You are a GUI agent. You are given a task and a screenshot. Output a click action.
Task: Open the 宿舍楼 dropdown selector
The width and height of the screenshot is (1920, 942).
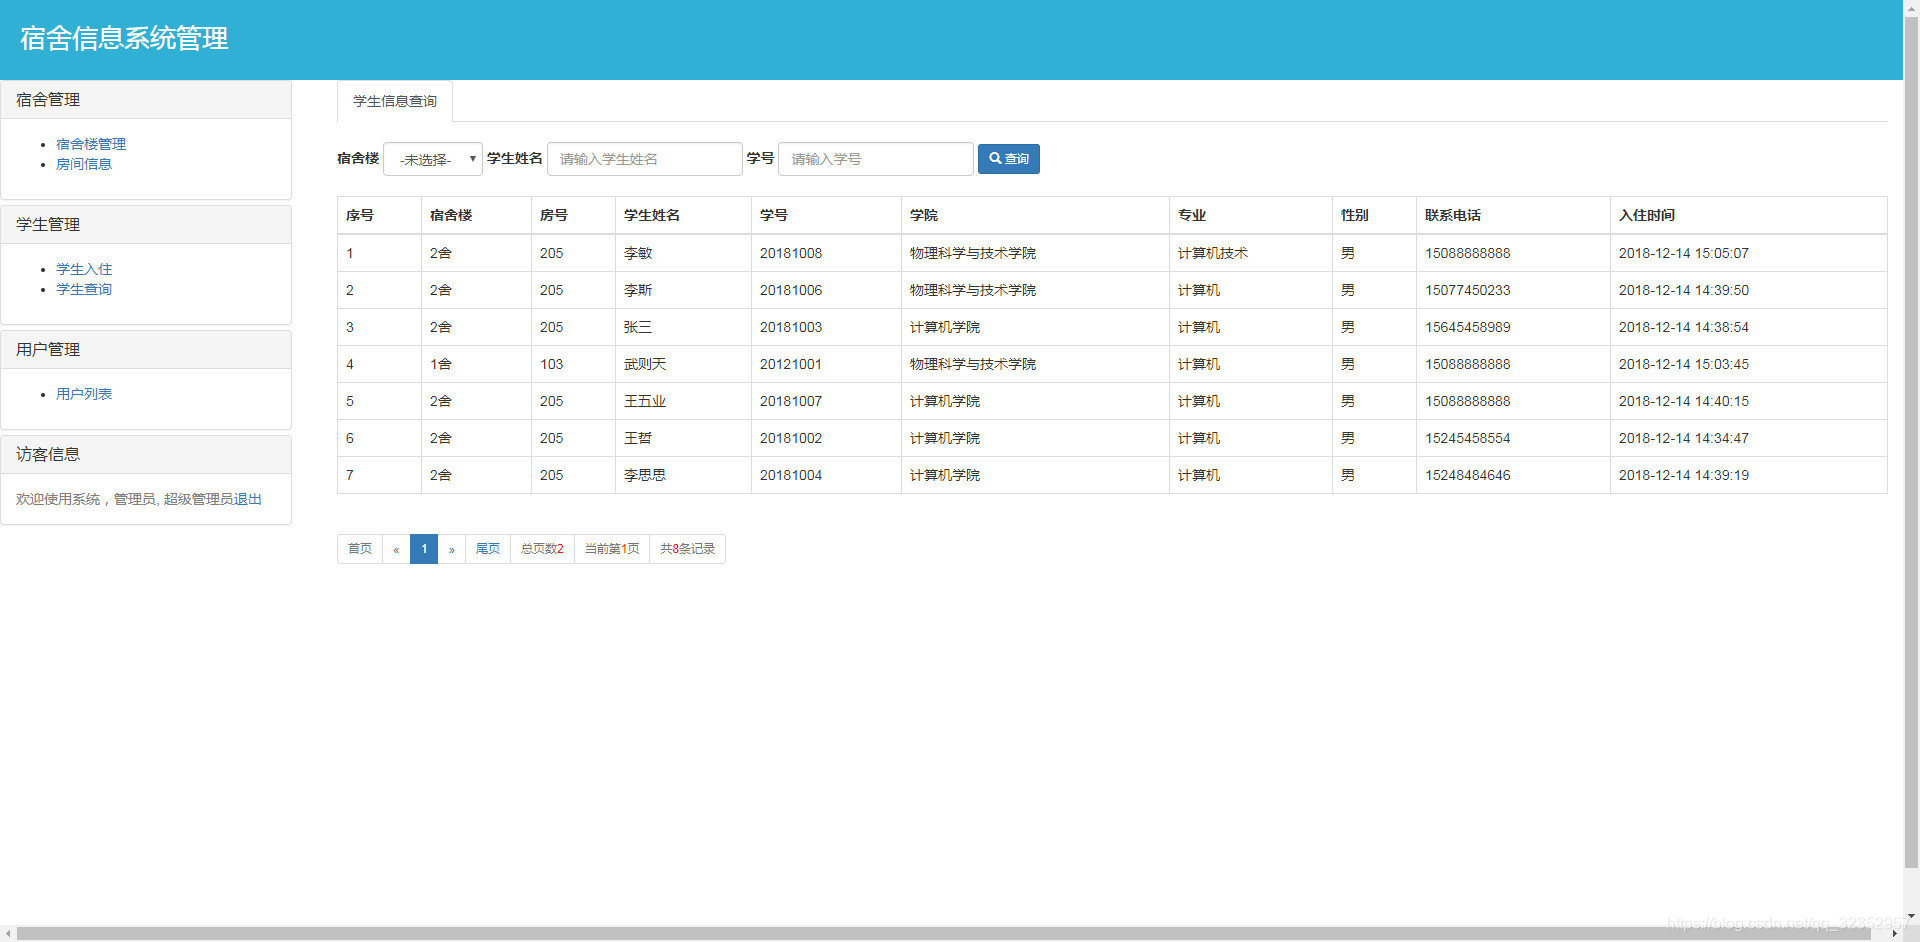[x=432, y=159]
